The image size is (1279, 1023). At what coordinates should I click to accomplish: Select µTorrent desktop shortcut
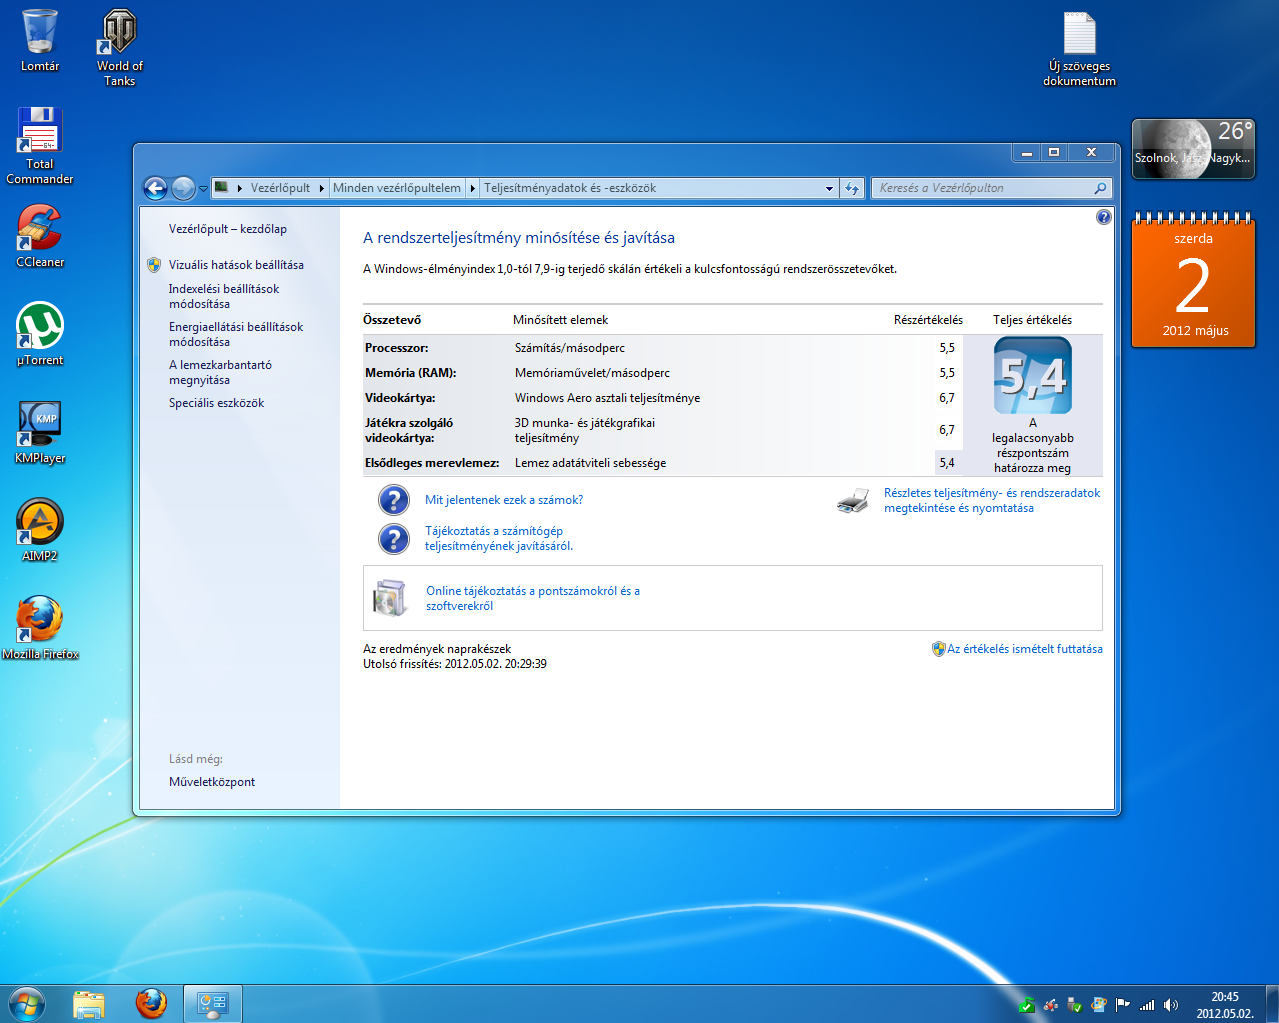pyautogui.click(x=40, y=334)
